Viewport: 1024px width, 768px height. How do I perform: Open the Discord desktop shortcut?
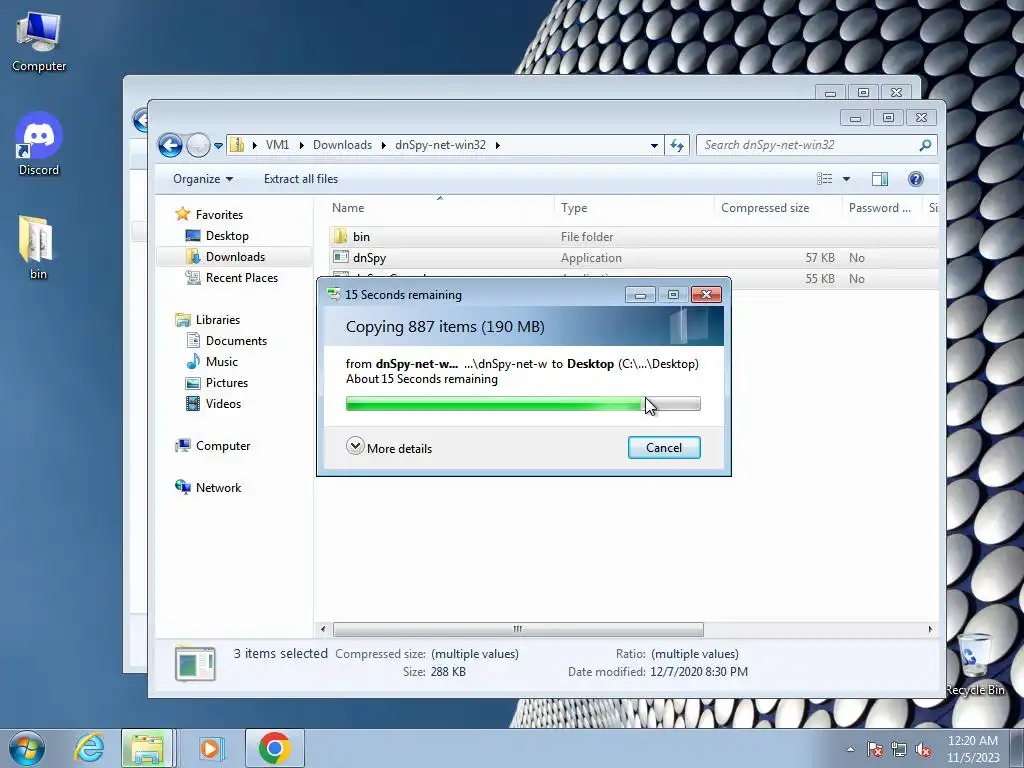[39, 144]
